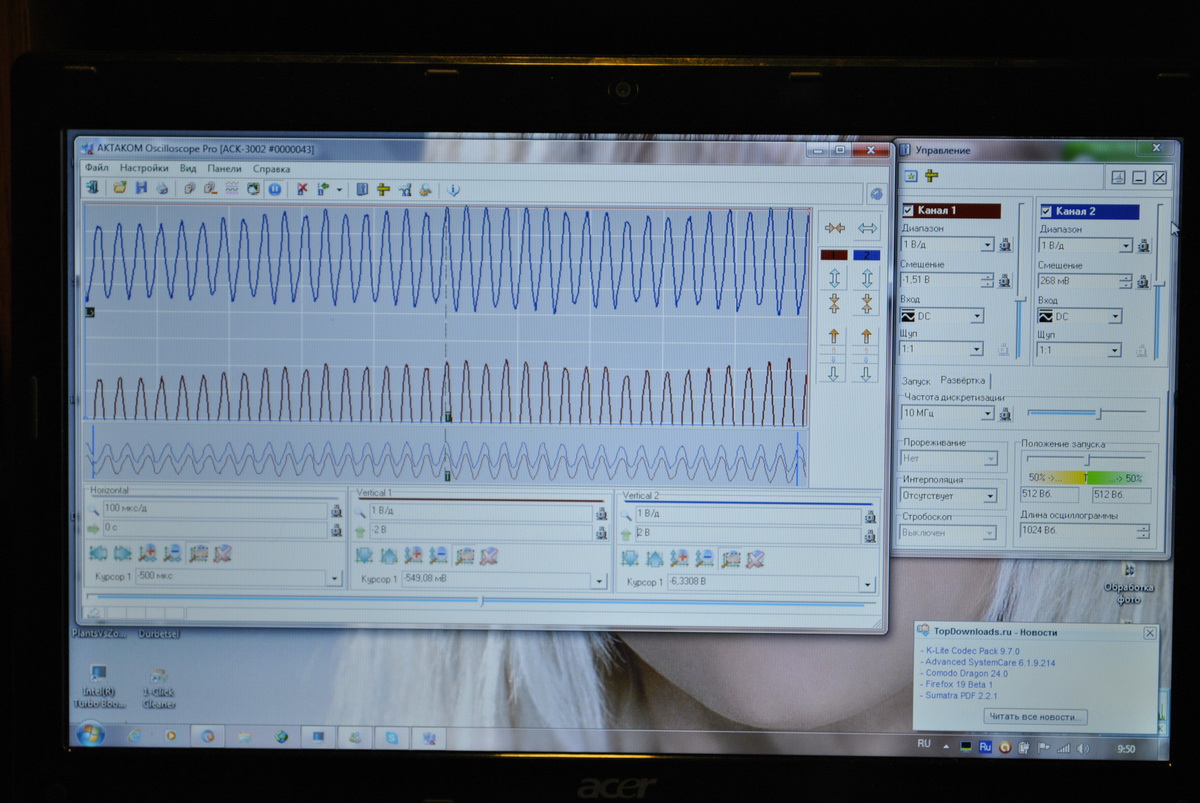Click the Читать все новости button
Screen dimensions: 1200x803
(1035, 717)
